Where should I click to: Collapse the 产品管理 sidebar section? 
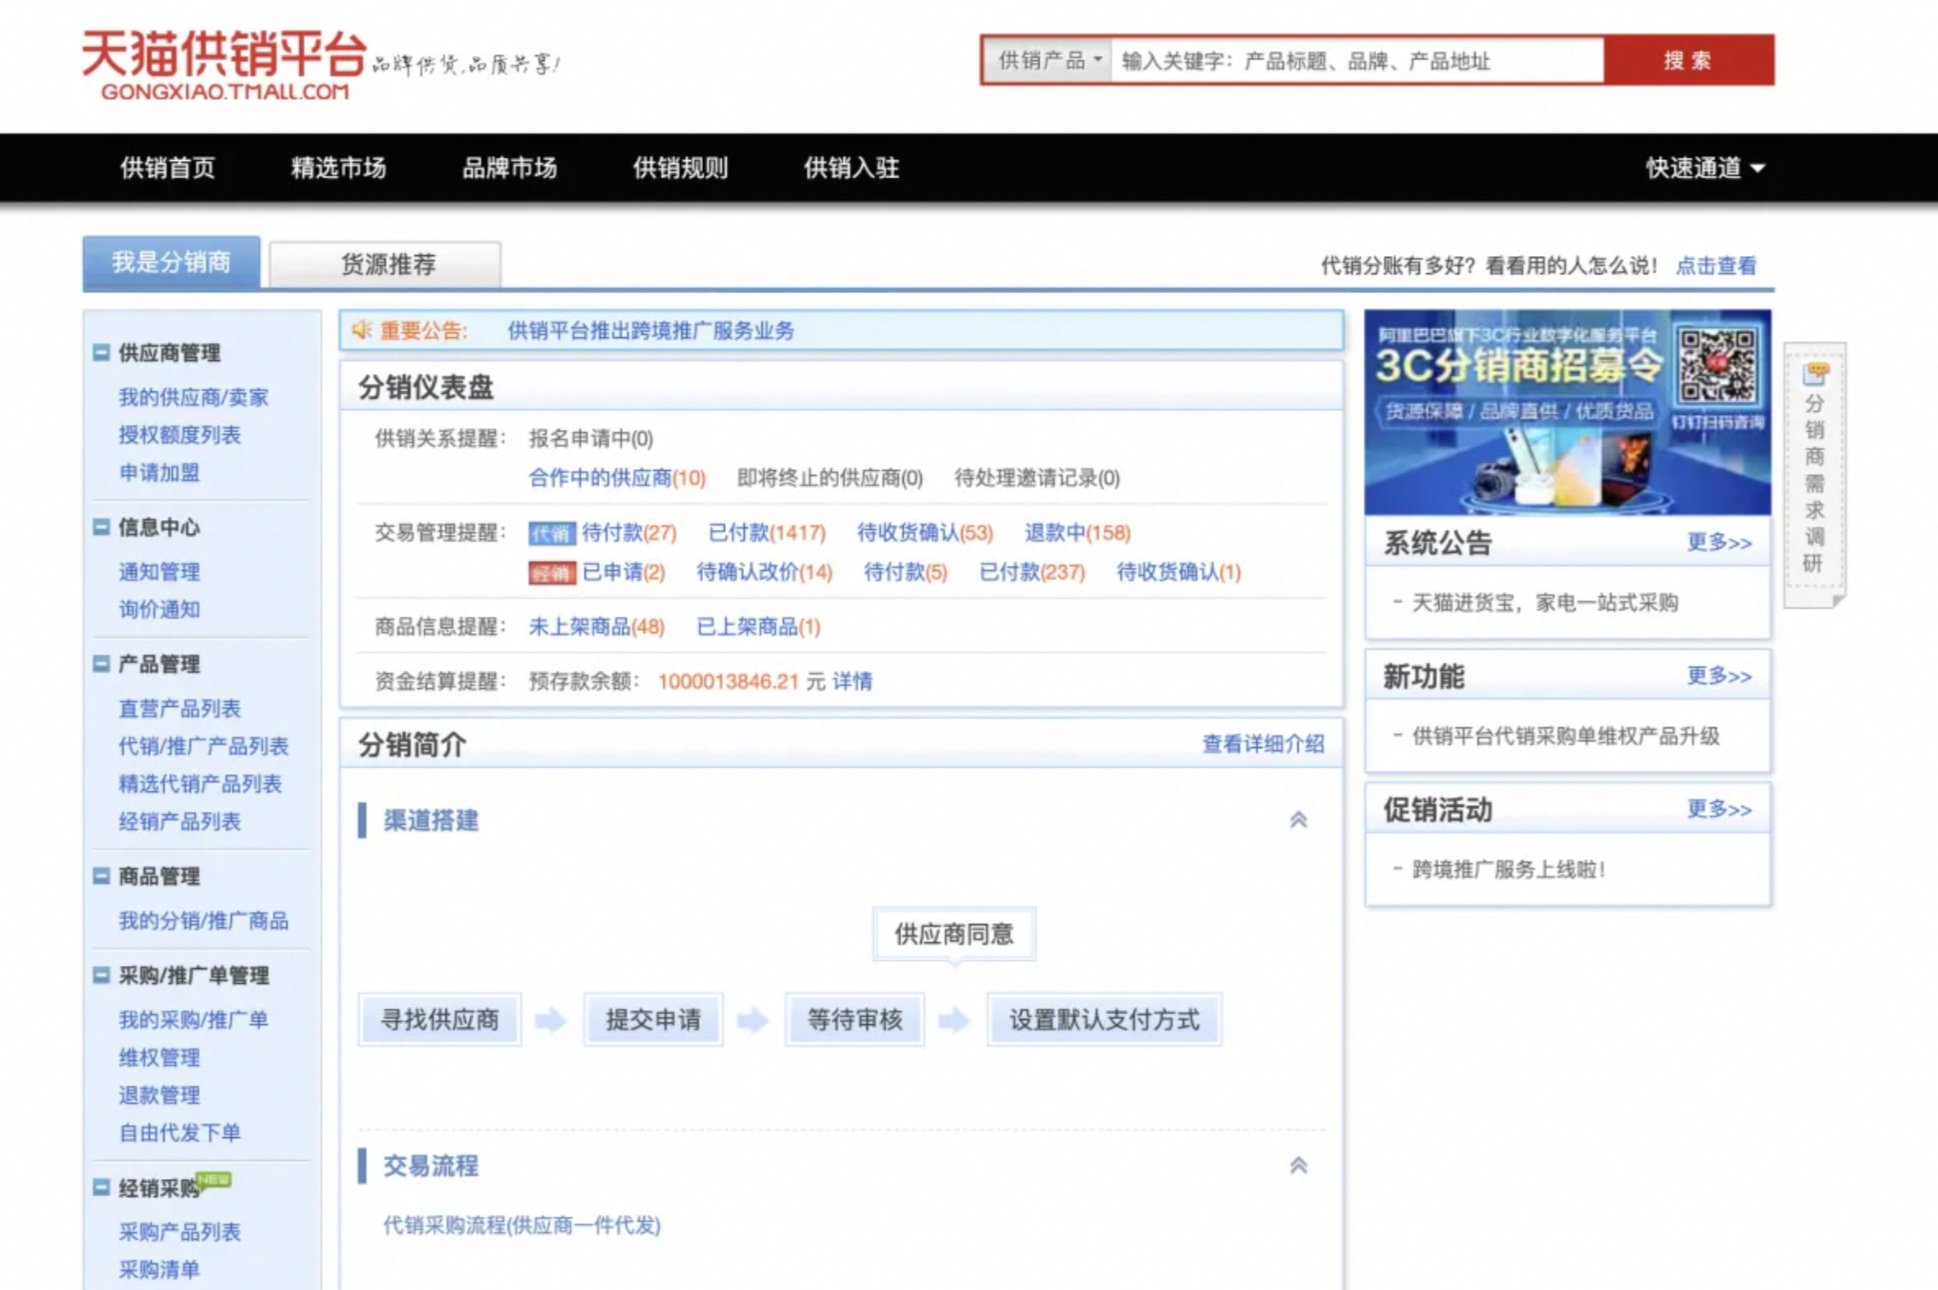[101, 664]
